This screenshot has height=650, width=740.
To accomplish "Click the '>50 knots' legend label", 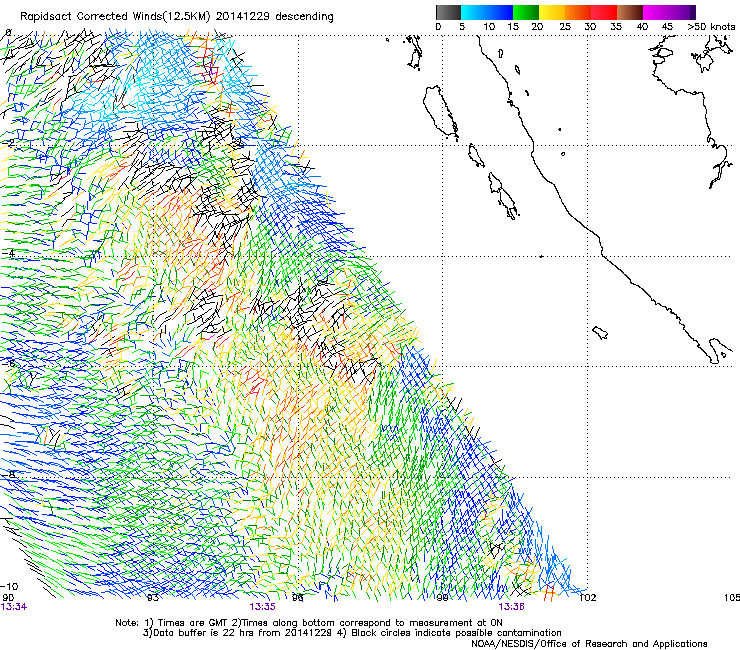I will [x=711, y=27].
